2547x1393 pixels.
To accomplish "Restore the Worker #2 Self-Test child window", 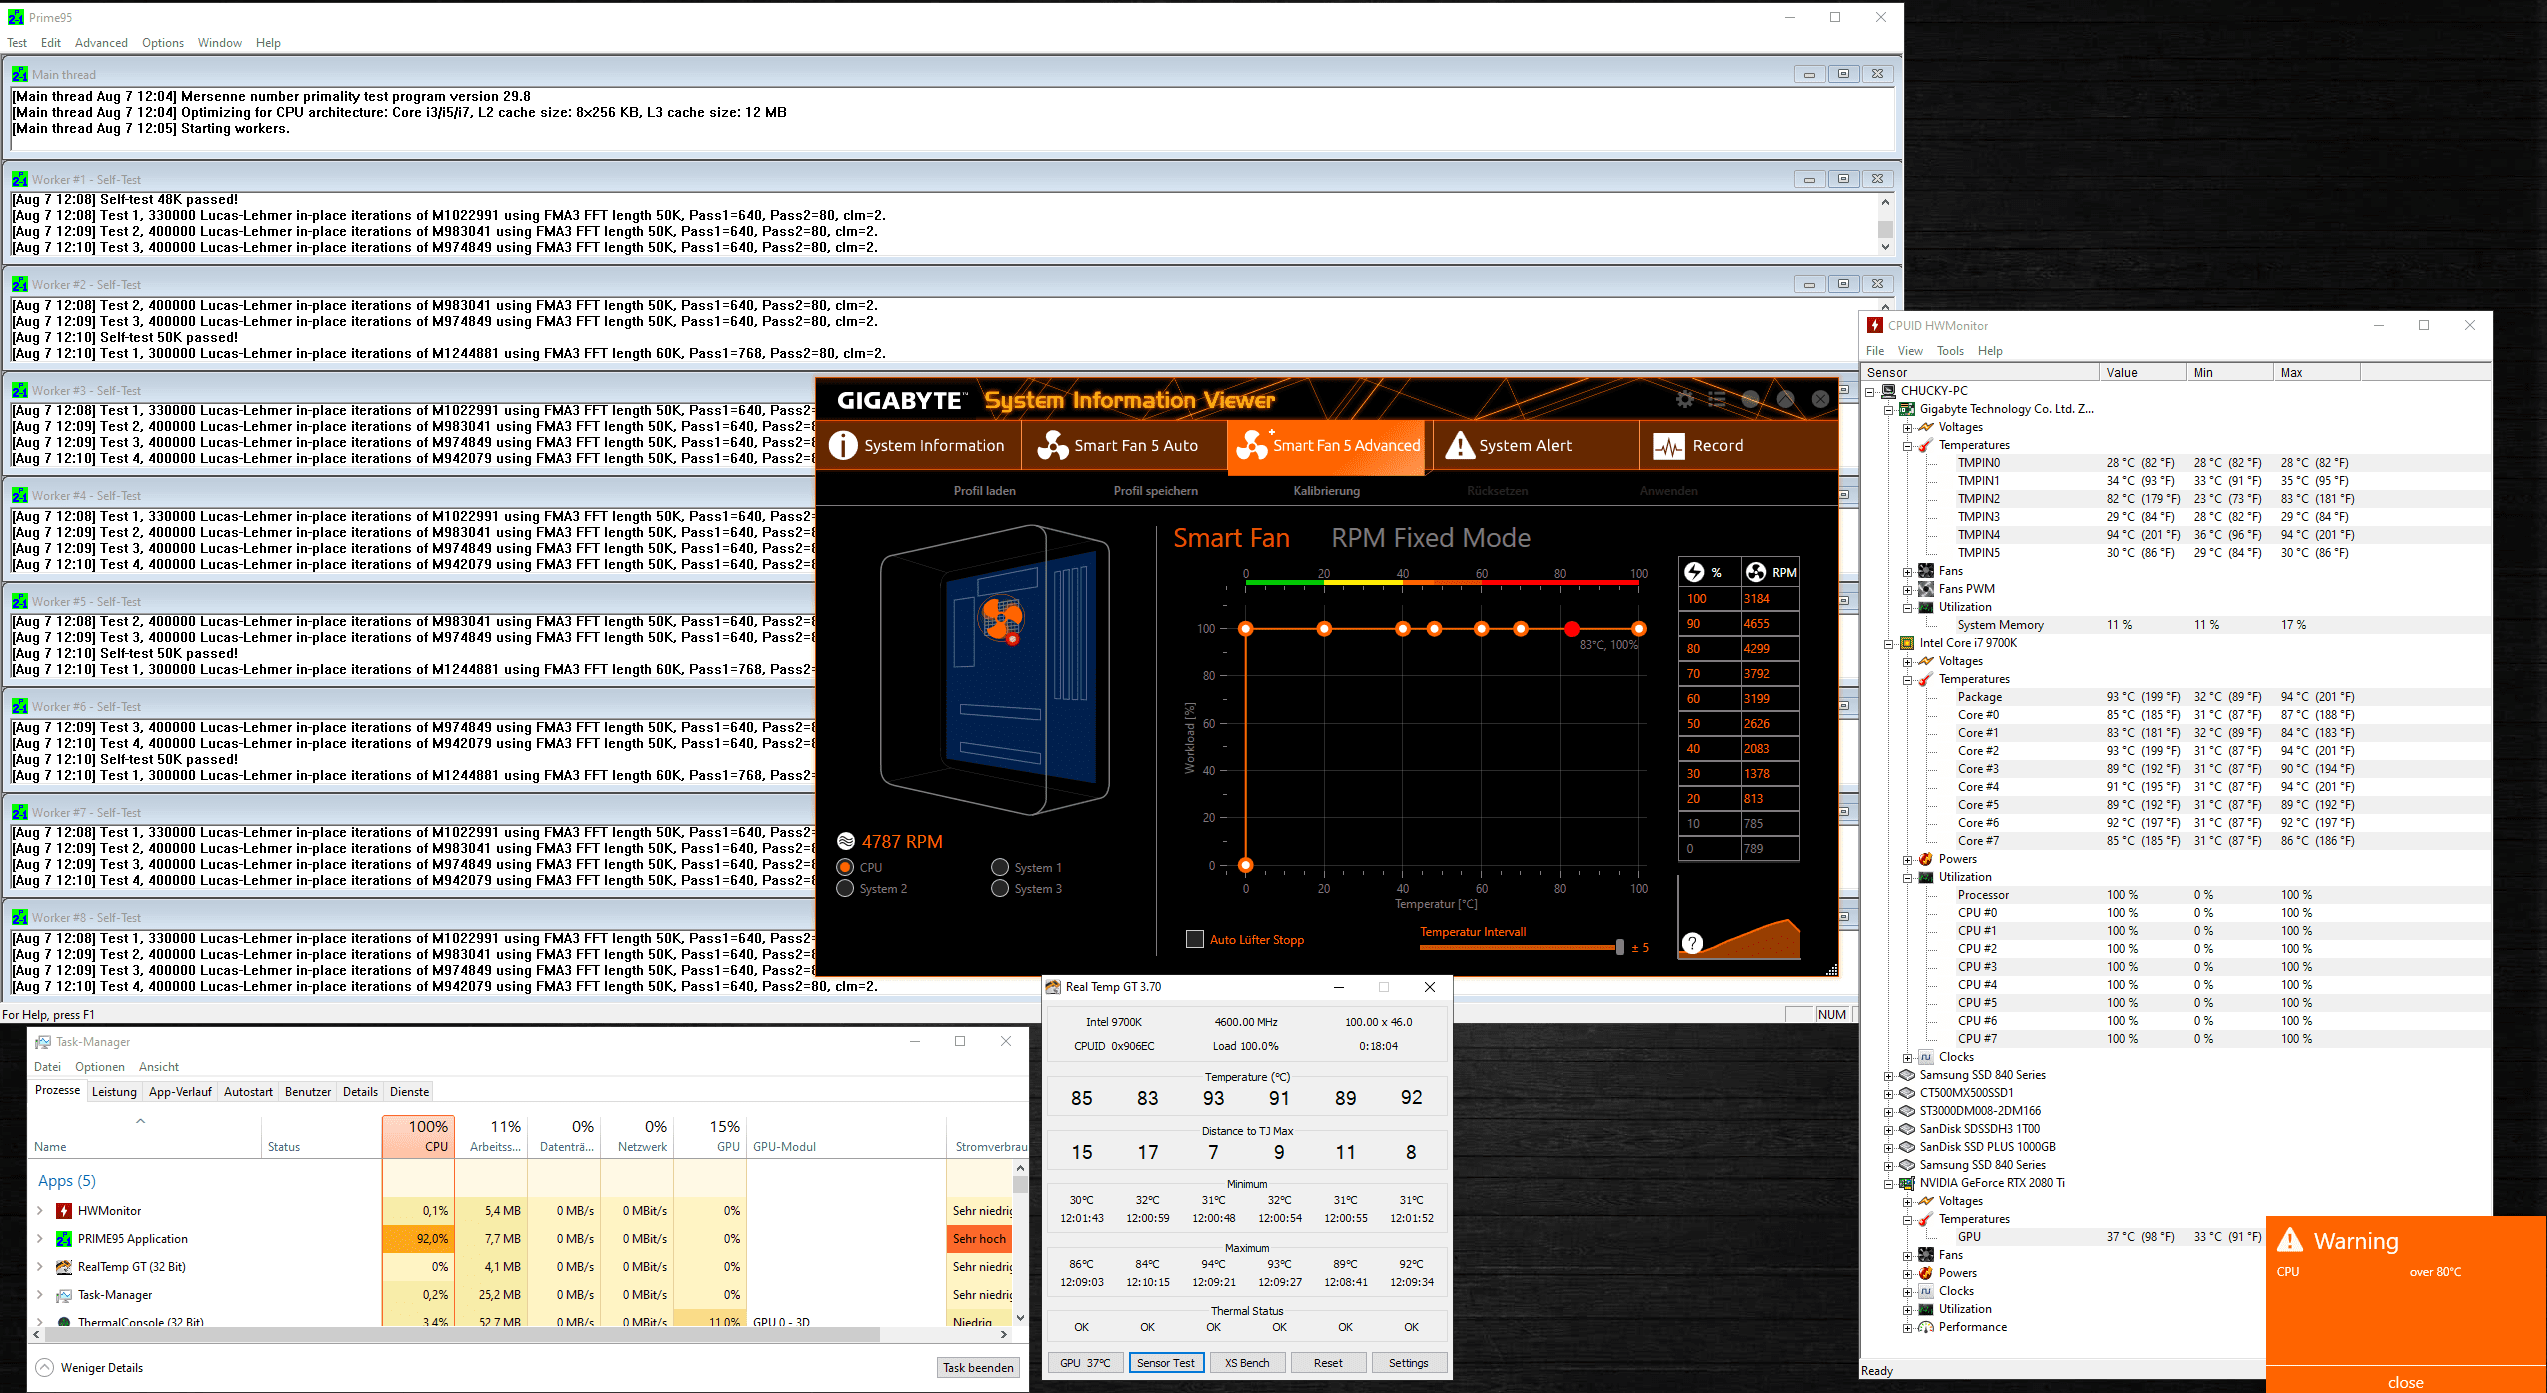I will coord(1843,284).
